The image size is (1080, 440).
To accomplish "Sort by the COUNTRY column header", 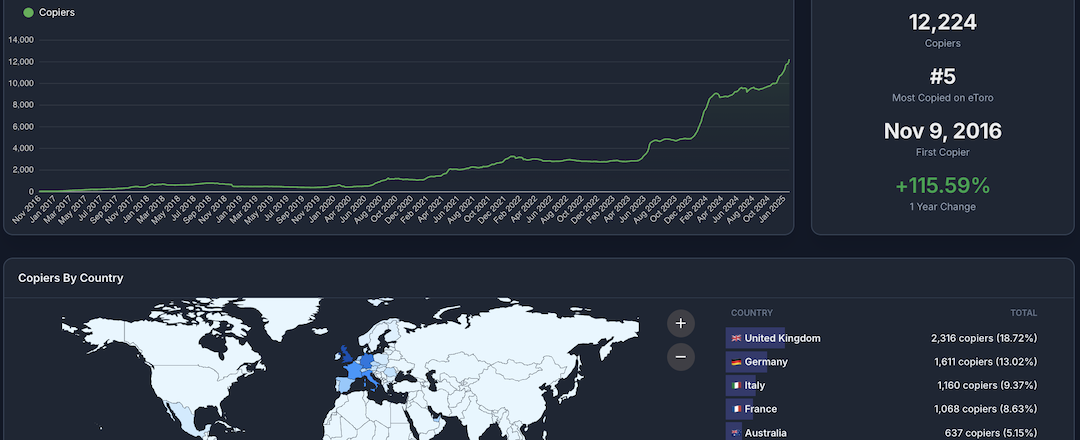I will [751, 313].
